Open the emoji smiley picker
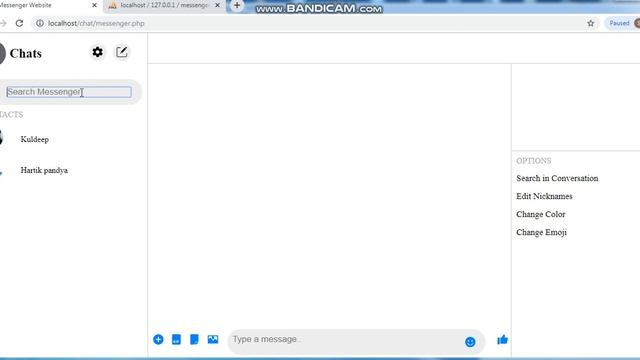This screenshot has width=640, height=360. 470,342
